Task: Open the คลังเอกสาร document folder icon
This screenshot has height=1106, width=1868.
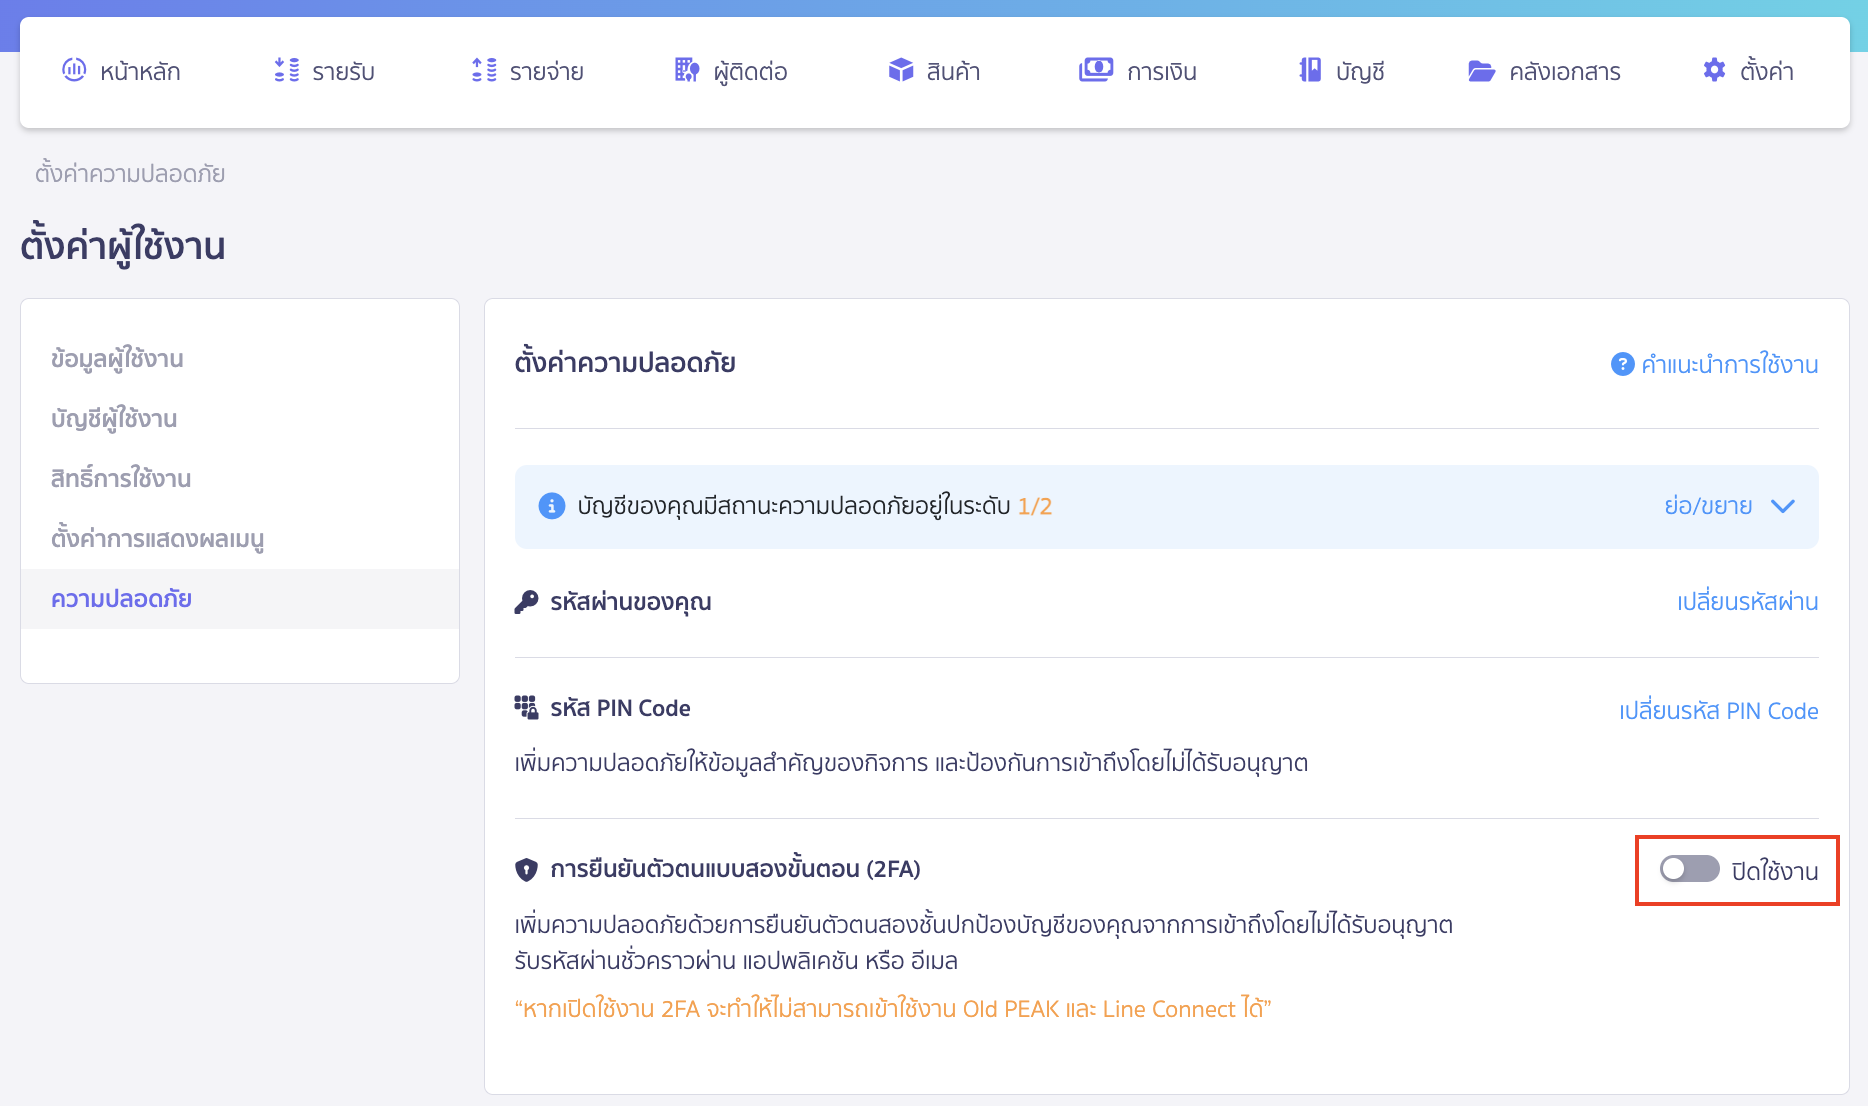Action: [1482, 70]
